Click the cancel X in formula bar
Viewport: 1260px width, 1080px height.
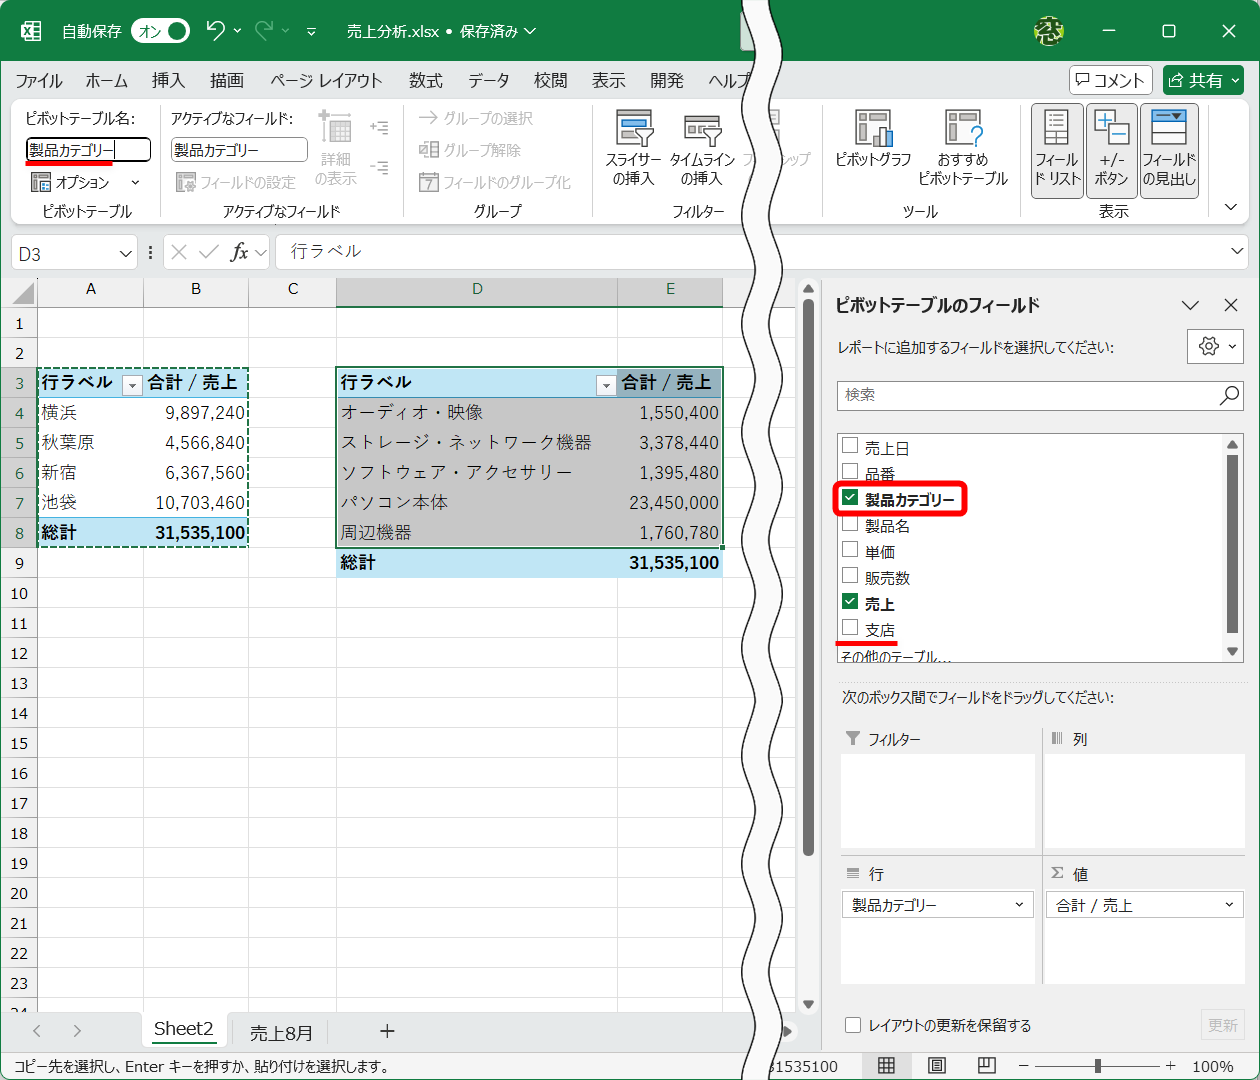[x=179, y=252]
